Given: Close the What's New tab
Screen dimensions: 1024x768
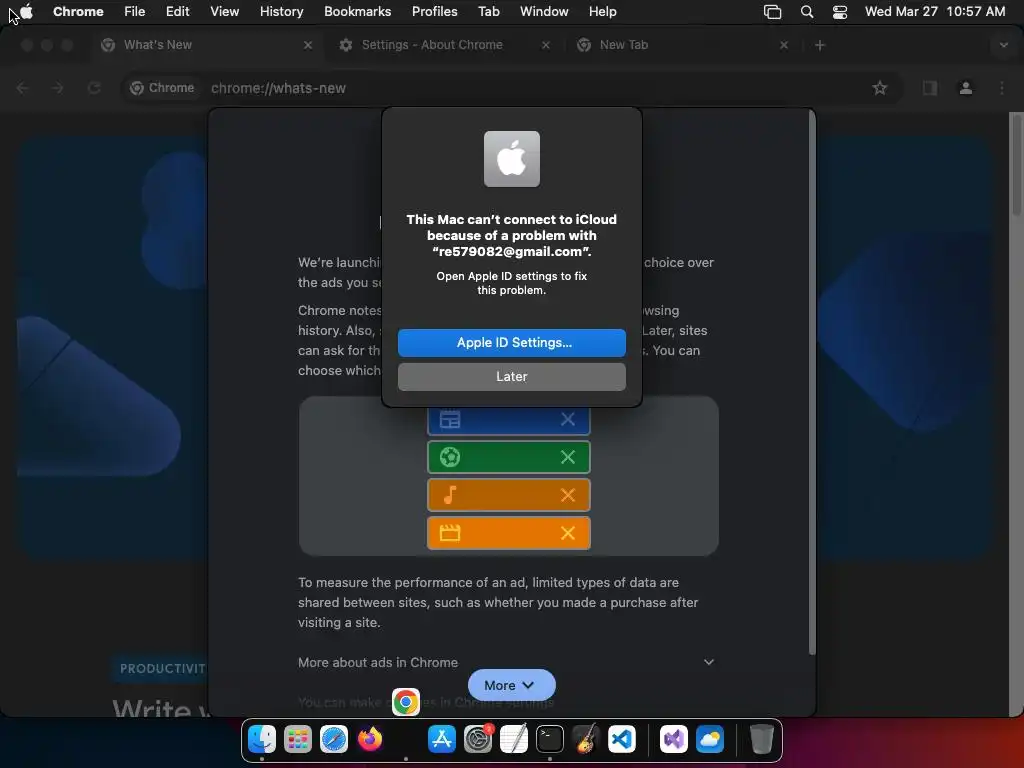Looking at the screenshot, I should point(308,45).
